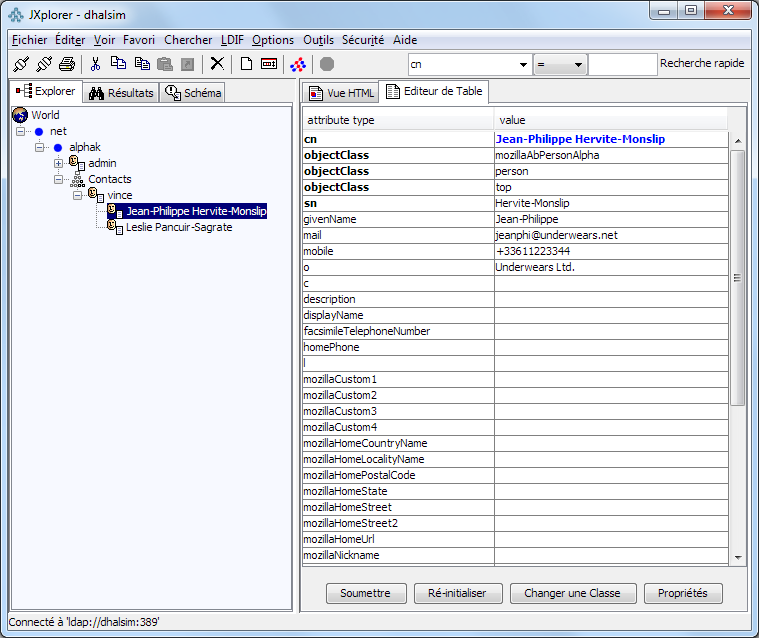Click the admin person icon in tree

76,163
